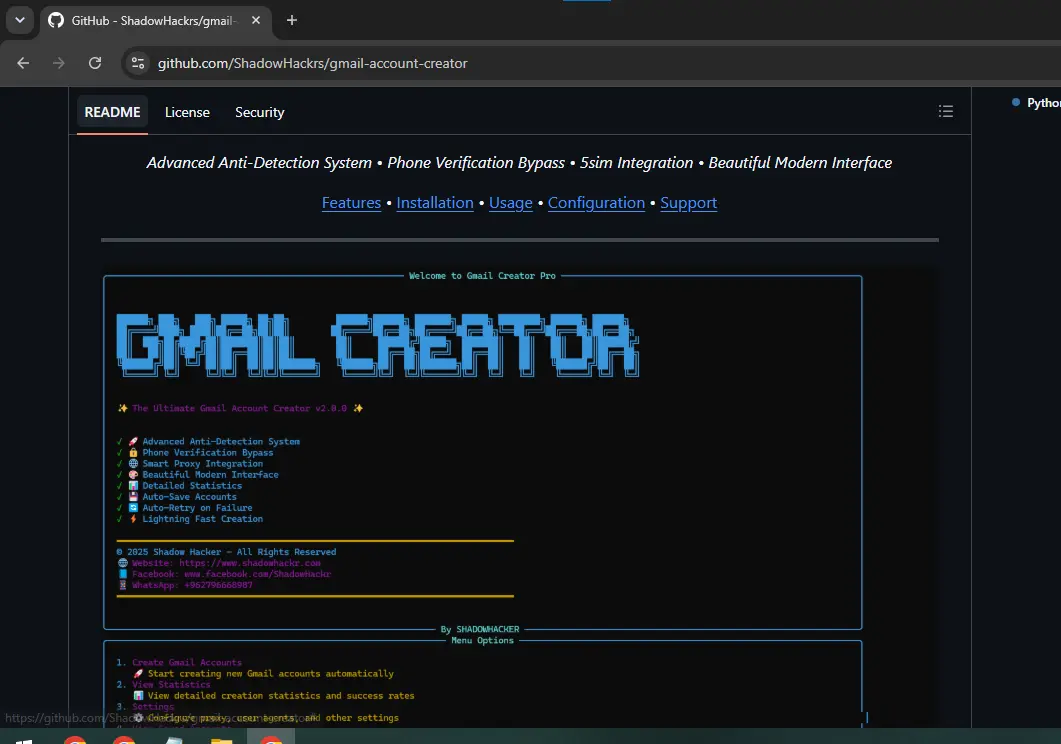Click the Python language label in sidebar
The image size is (1061, 744).
coord(1043,103)
